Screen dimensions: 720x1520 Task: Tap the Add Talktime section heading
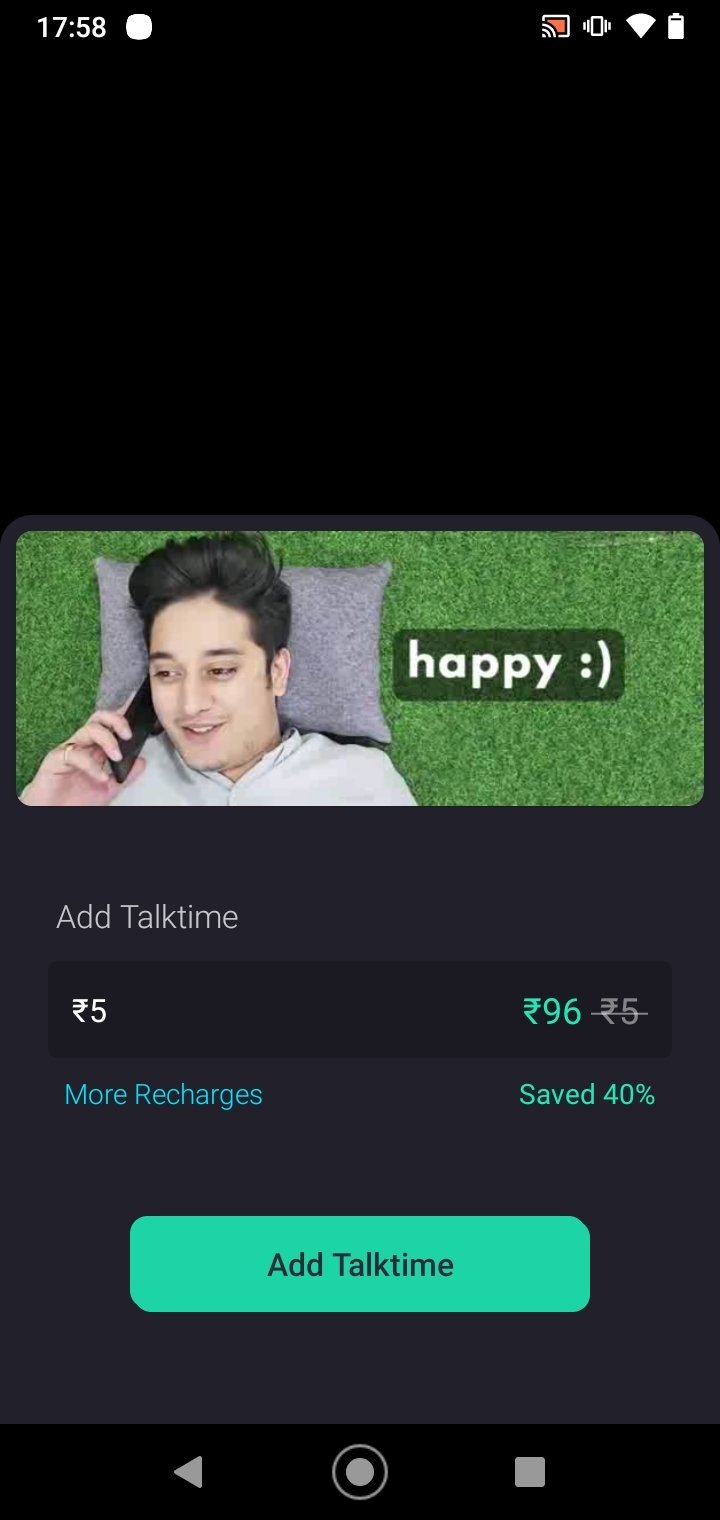point(147,917)
